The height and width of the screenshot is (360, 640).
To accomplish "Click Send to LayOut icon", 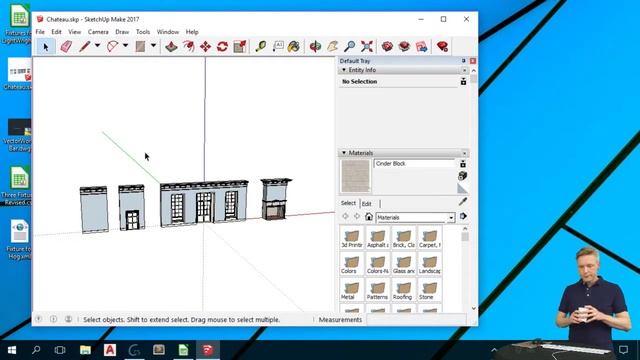I will coord(422,47).
